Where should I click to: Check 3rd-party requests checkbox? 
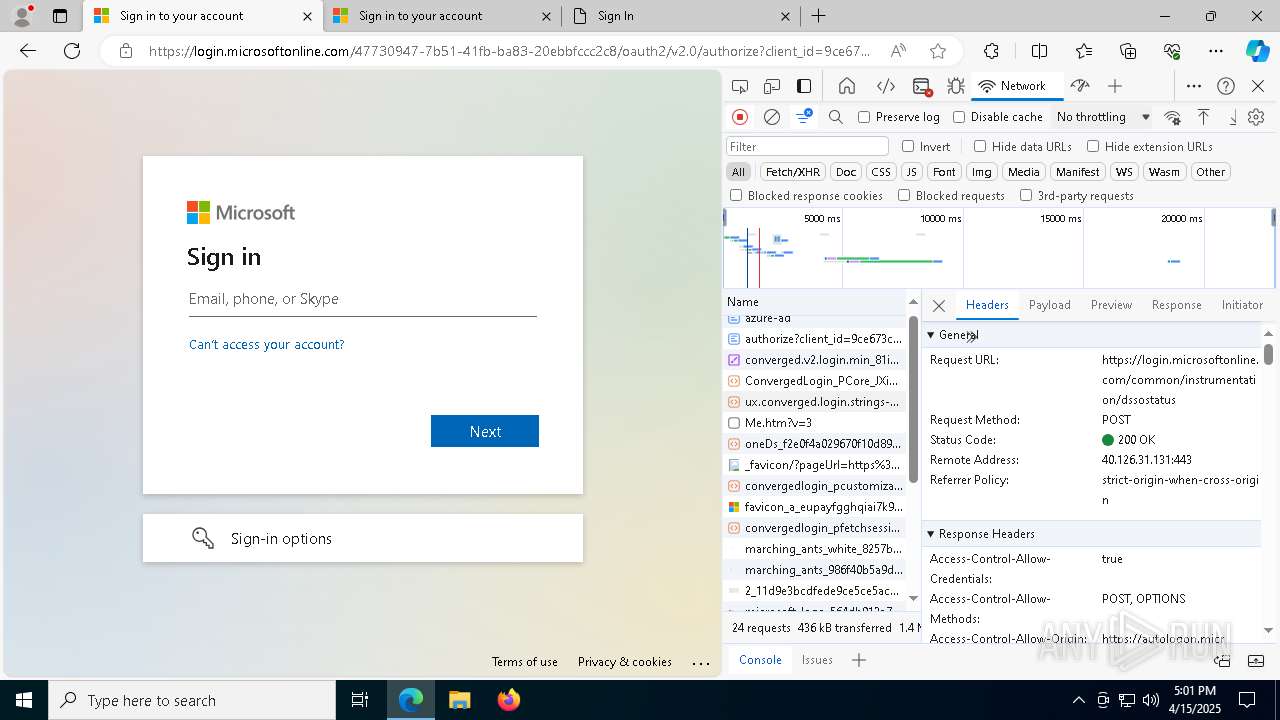pyautogui.click(x=1026, y=196)
